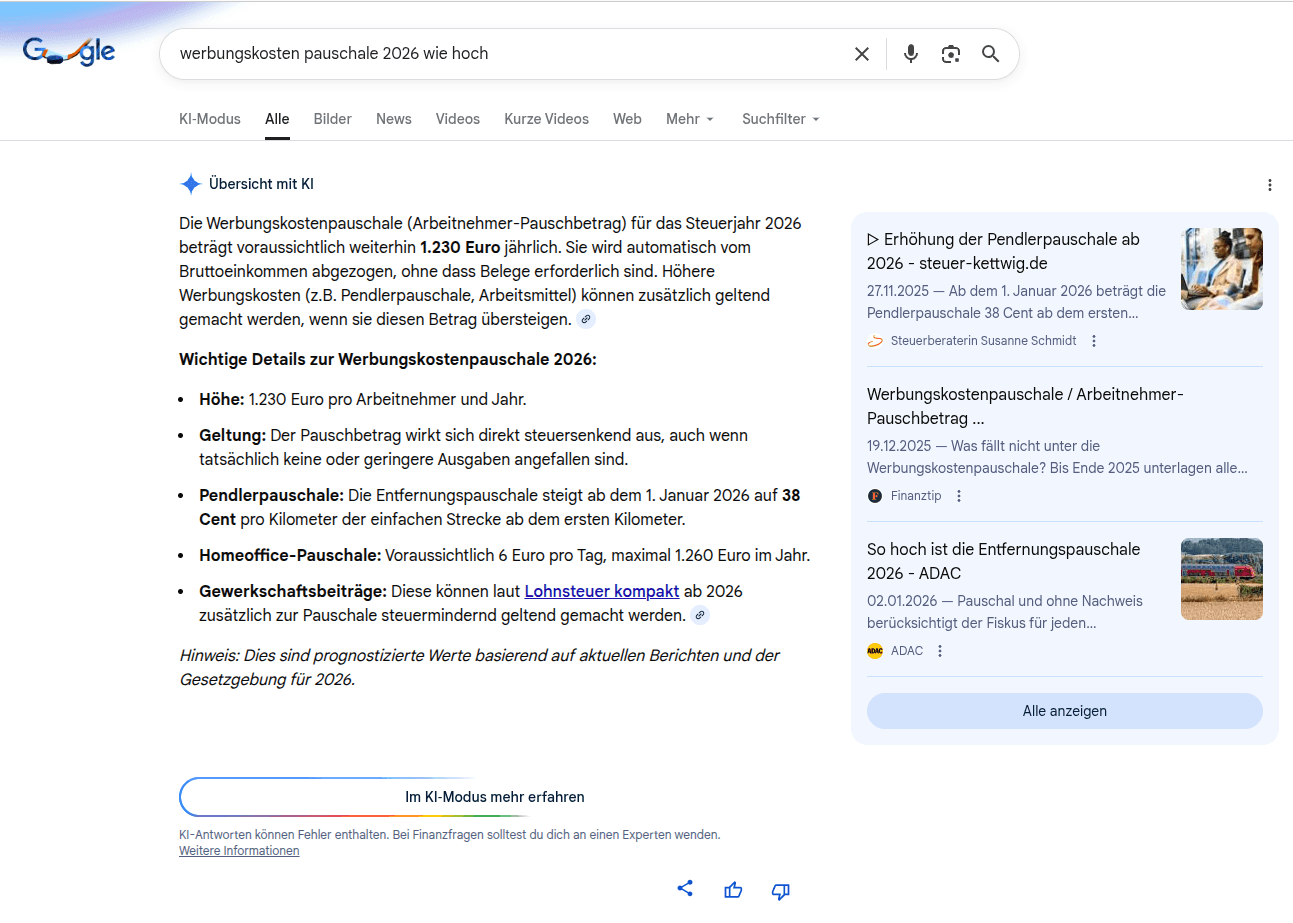This screenshot has width=1293, height=923.
Task: Open the AI overview three-dot menu
Action: coord(1269,185)
